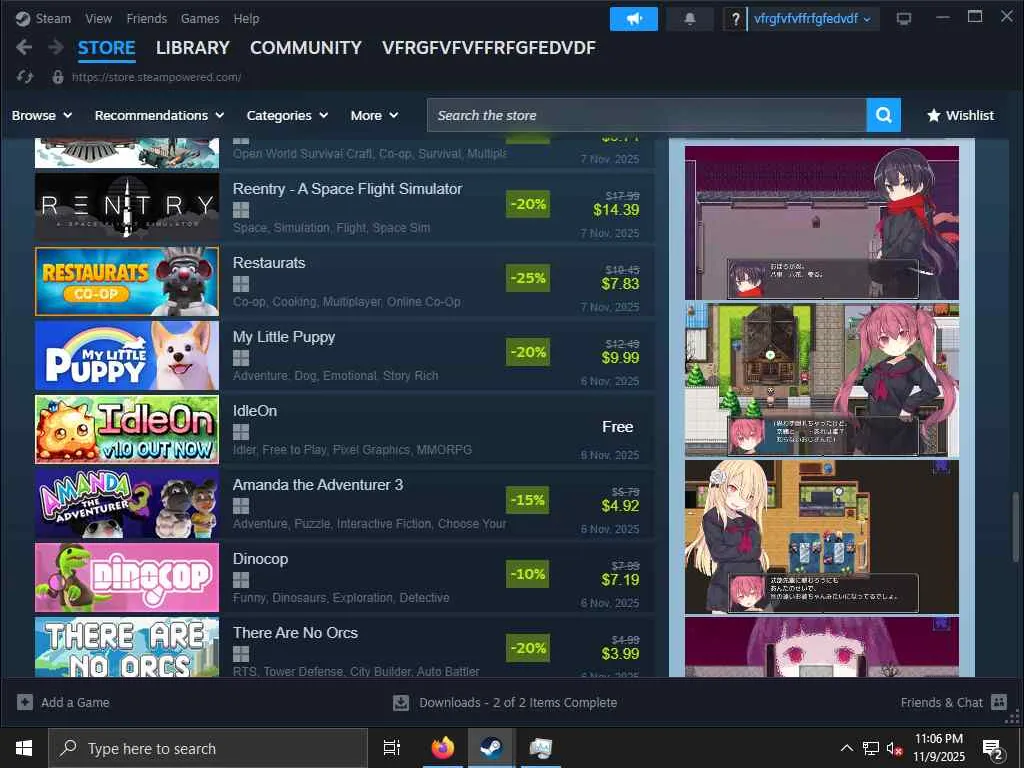Click the store page vertical scrollbar

coord(1016,526)
